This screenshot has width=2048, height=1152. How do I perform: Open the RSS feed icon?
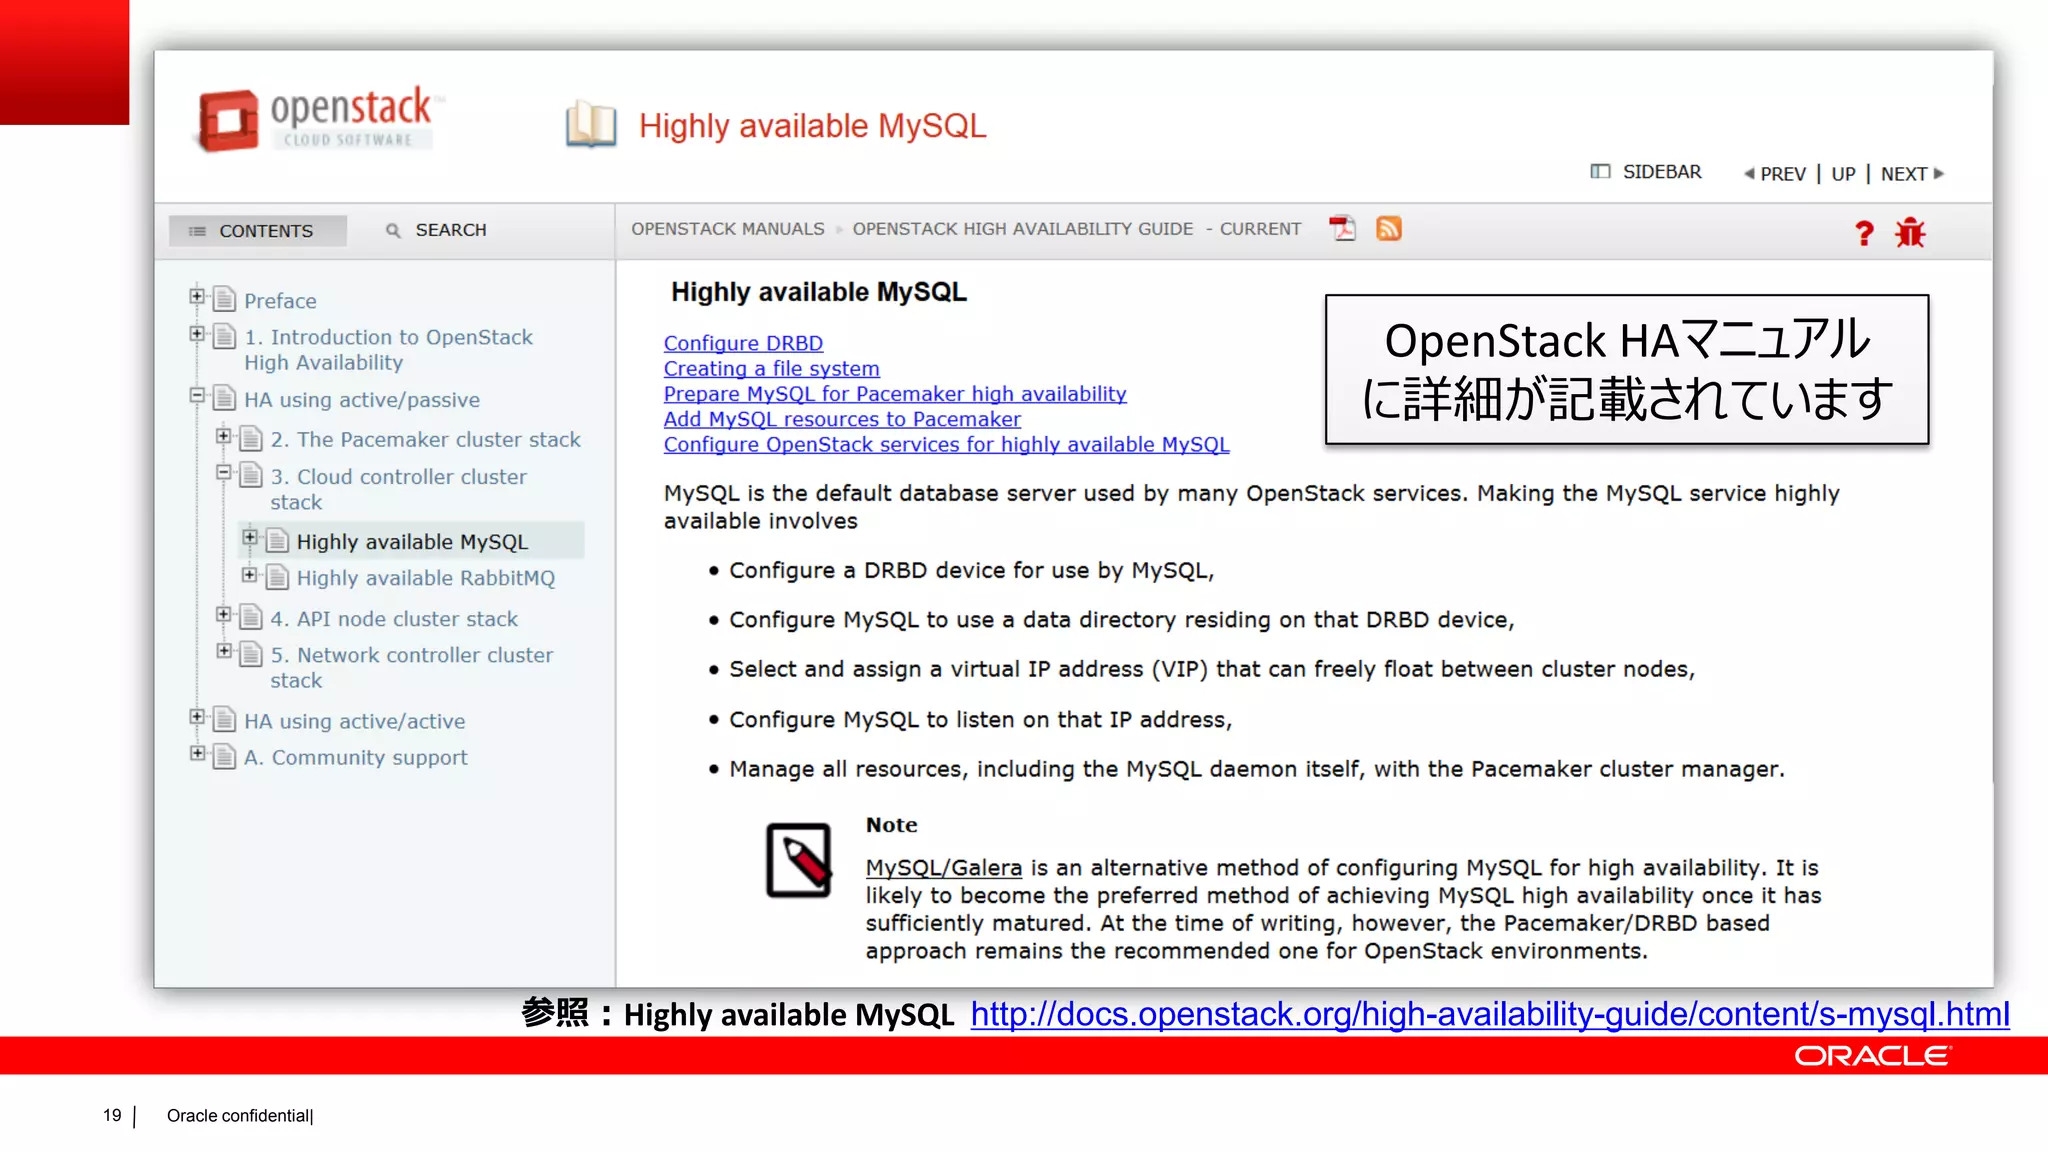coord(1389,229)
